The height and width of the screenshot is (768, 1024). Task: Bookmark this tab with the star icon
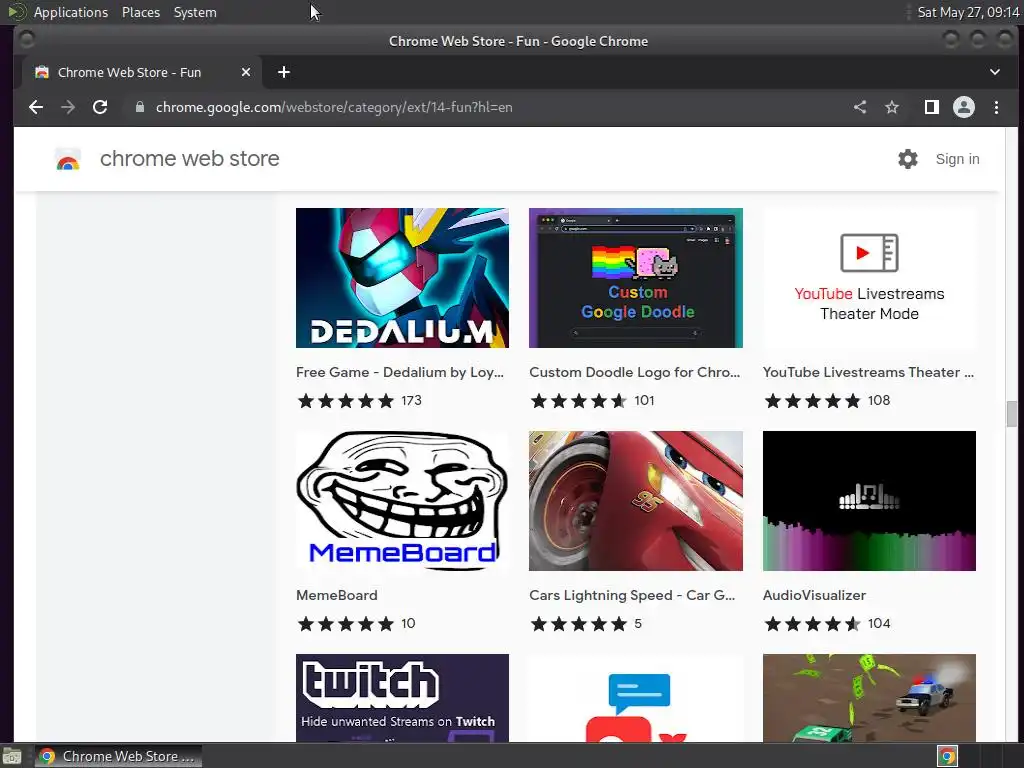(892, 107)
